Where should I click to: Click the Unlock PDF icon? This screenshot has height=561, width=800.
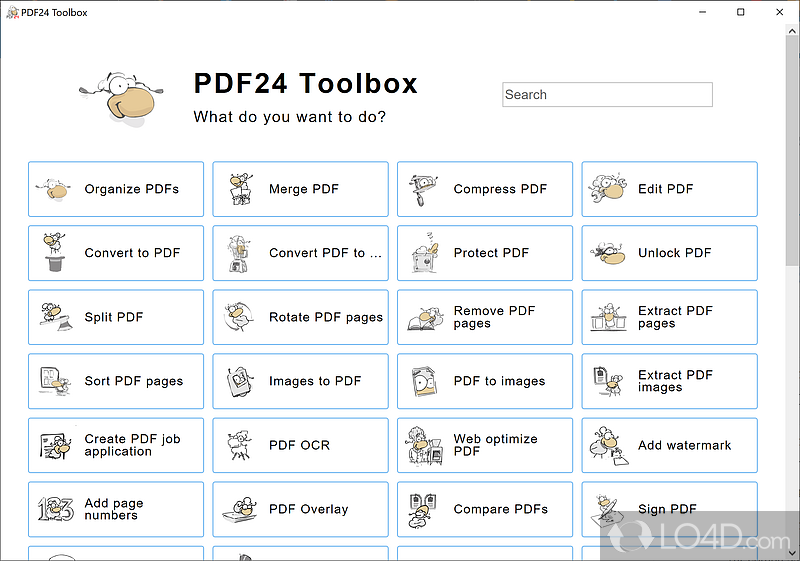[x=607, y=253]
